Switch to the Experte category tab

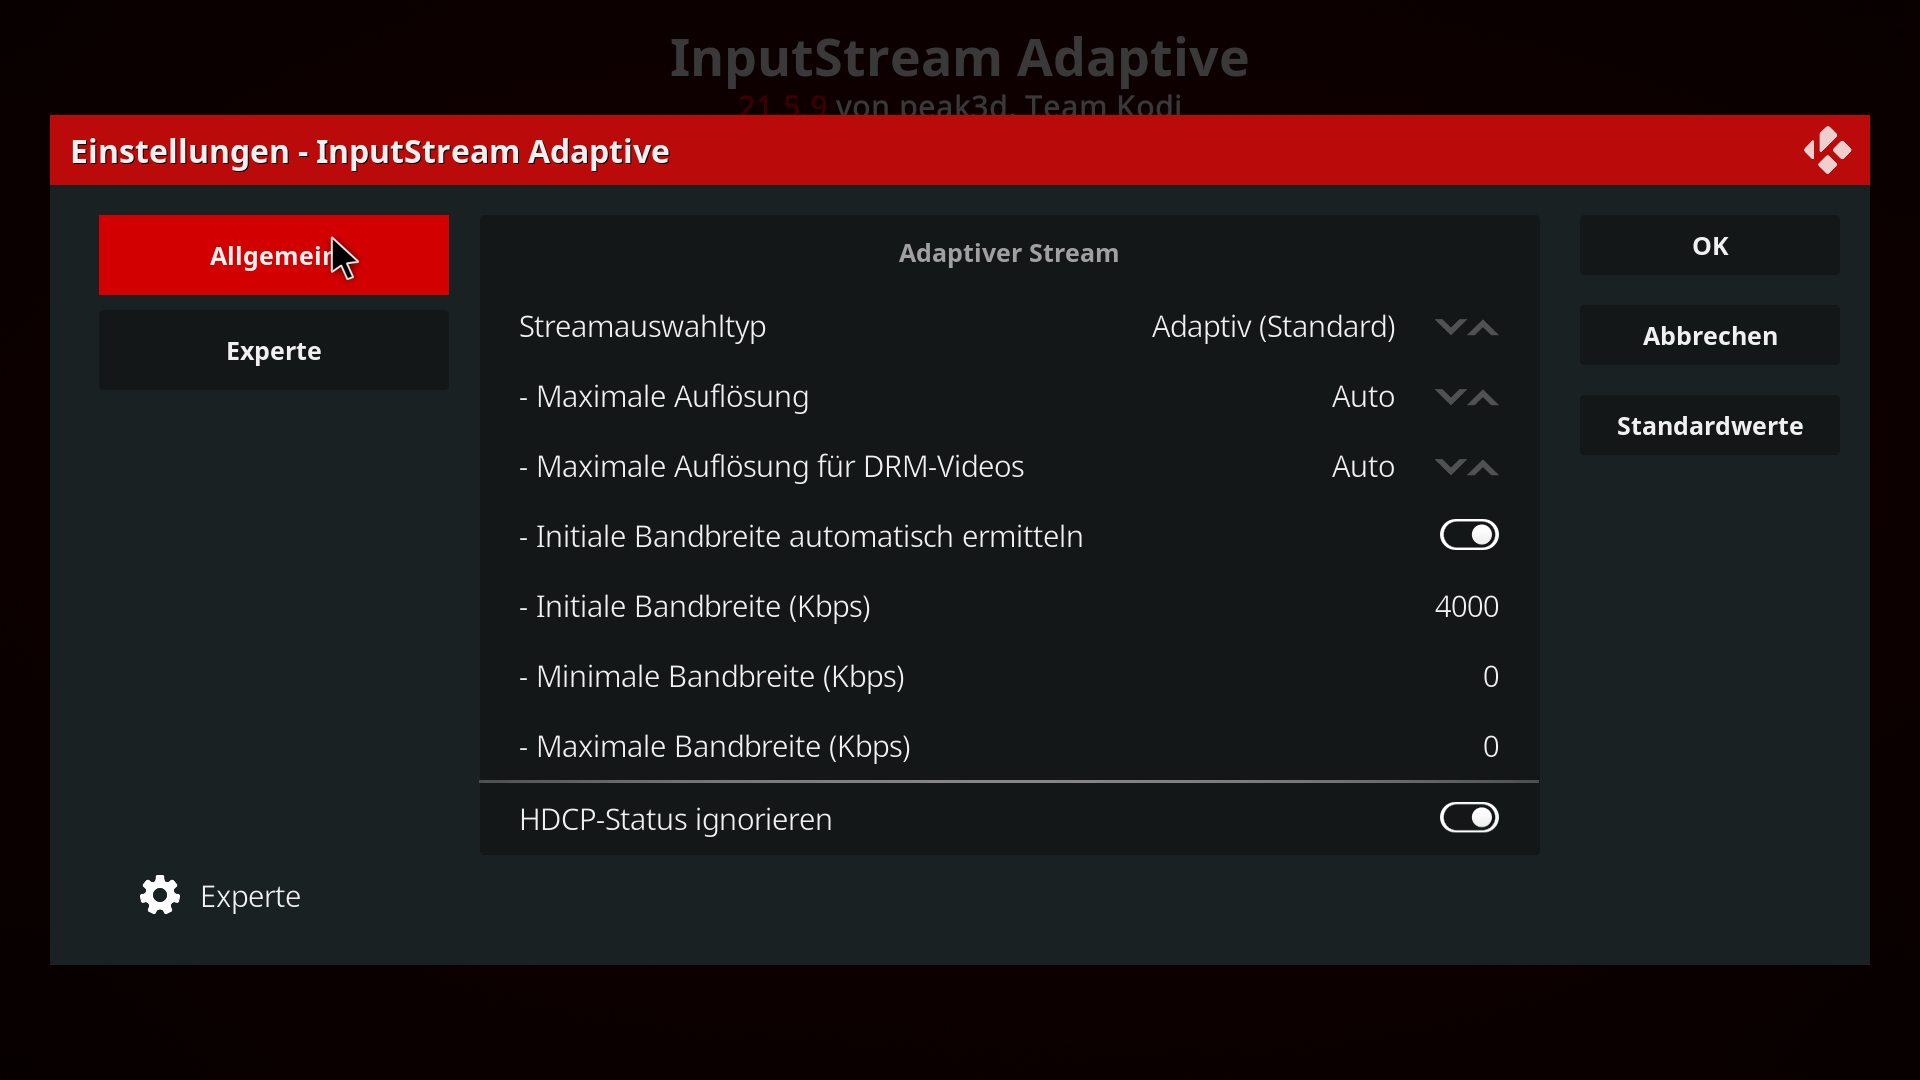tap(274, 350)
